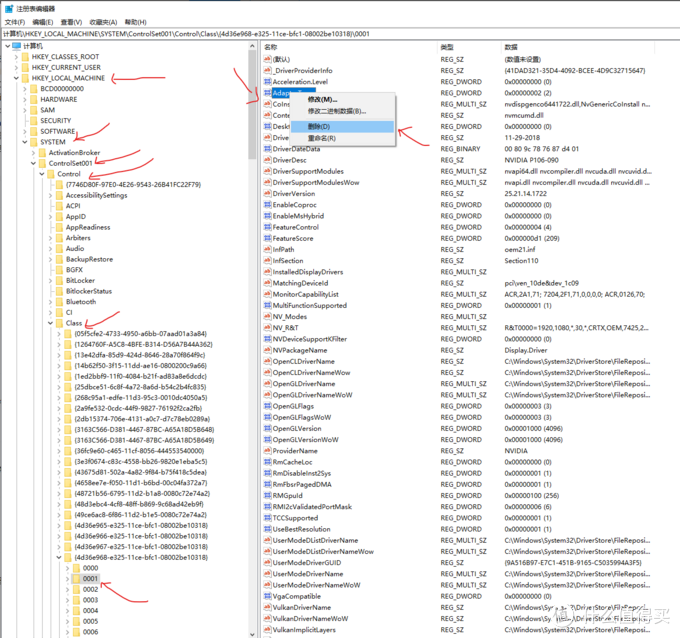This screenshot has width=680, height=638.
Task: Click the string icon beside MatchingDeviceId
Action: 268,283
